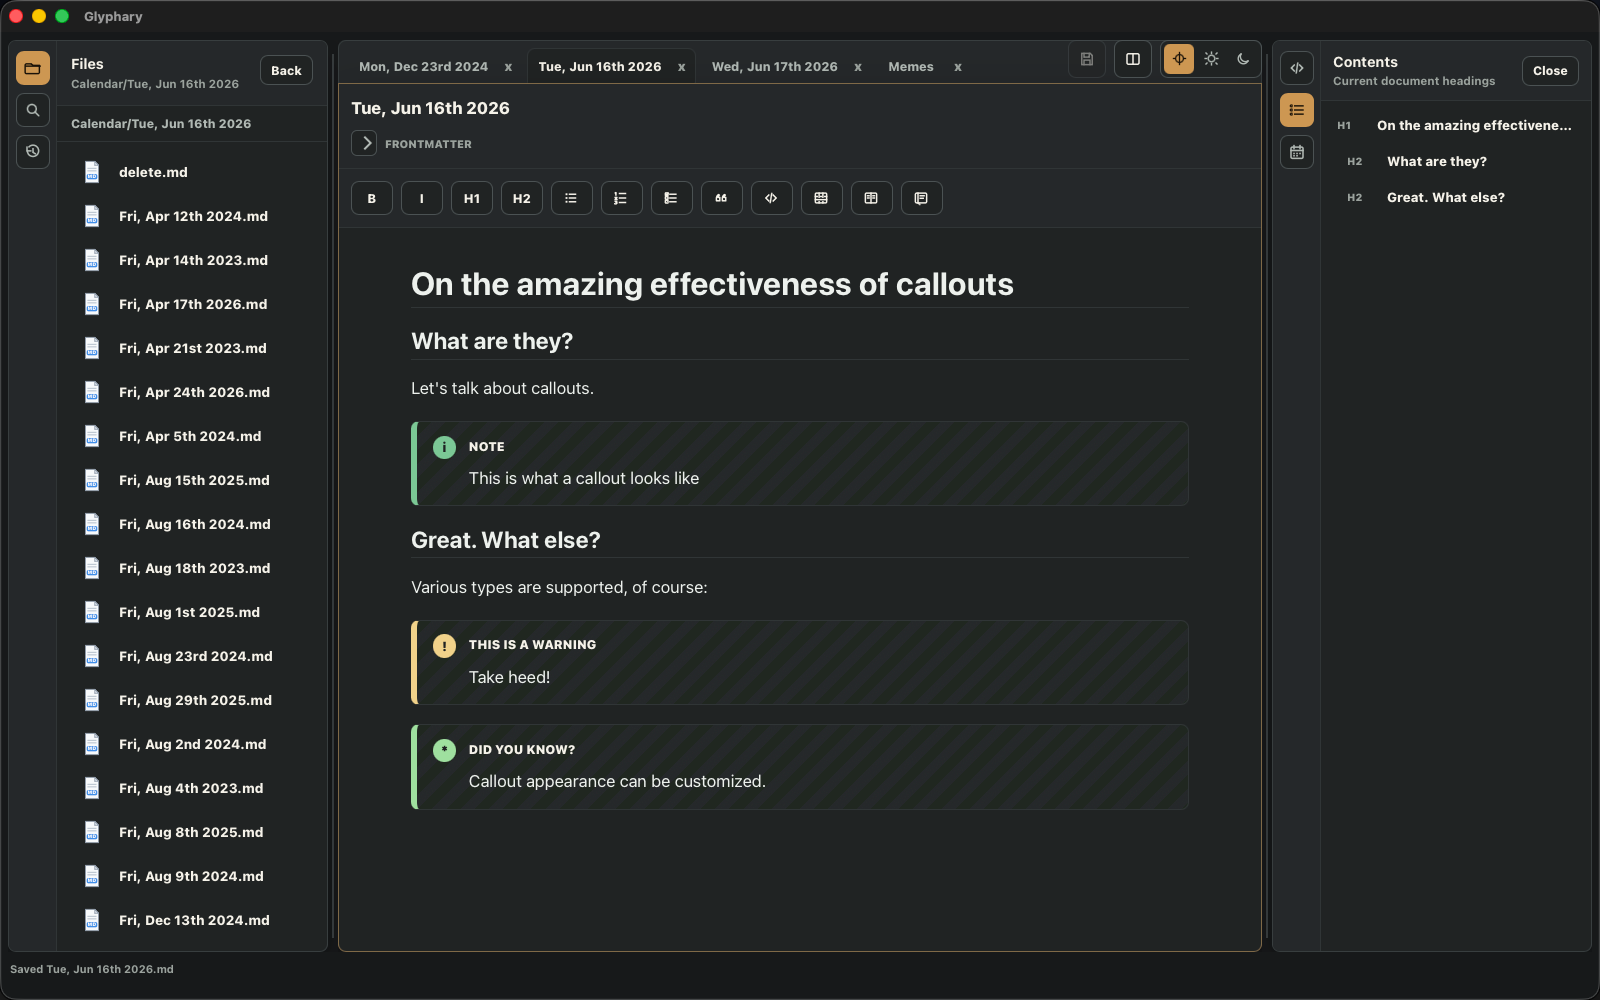Select the Tue, Jun 16th 2026 tab
The width and height of the screenshot is (1600, 1000).
point(600,67)
